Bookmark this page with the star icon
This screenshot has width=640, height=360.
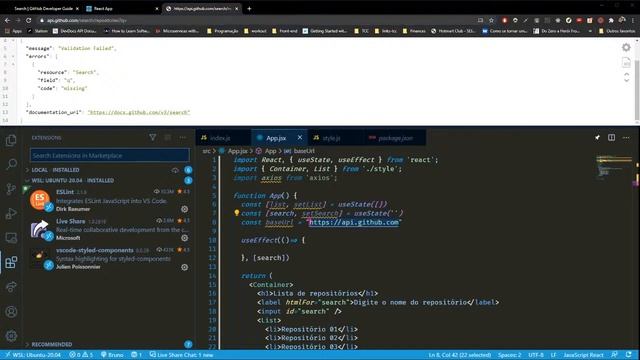tap(491, 20)
